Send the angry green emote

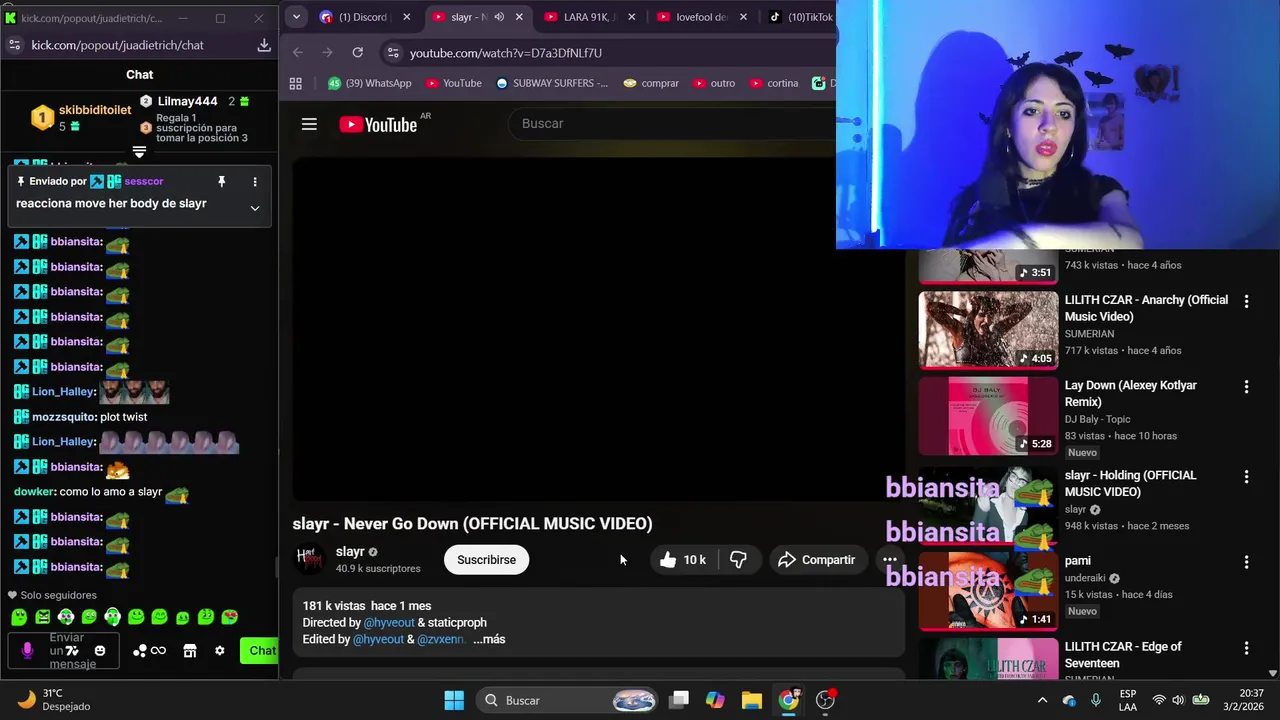point(43,617)
